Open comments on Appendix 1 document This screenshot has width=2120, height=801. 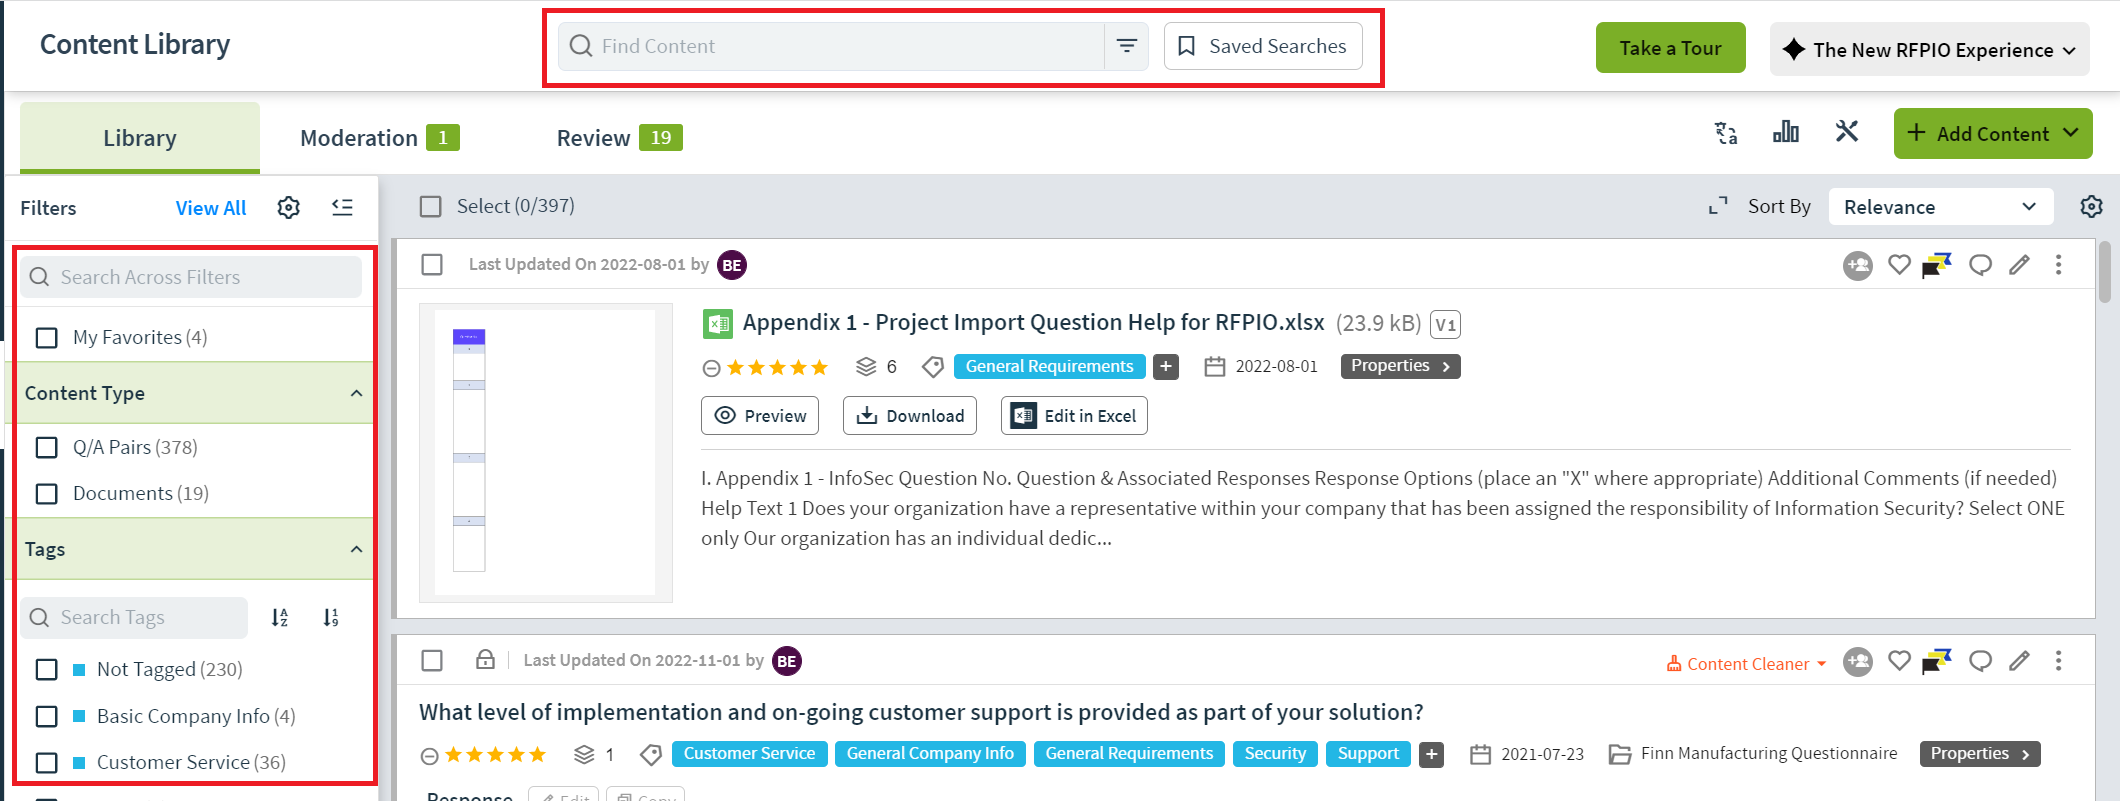(x=1980, y=265)
